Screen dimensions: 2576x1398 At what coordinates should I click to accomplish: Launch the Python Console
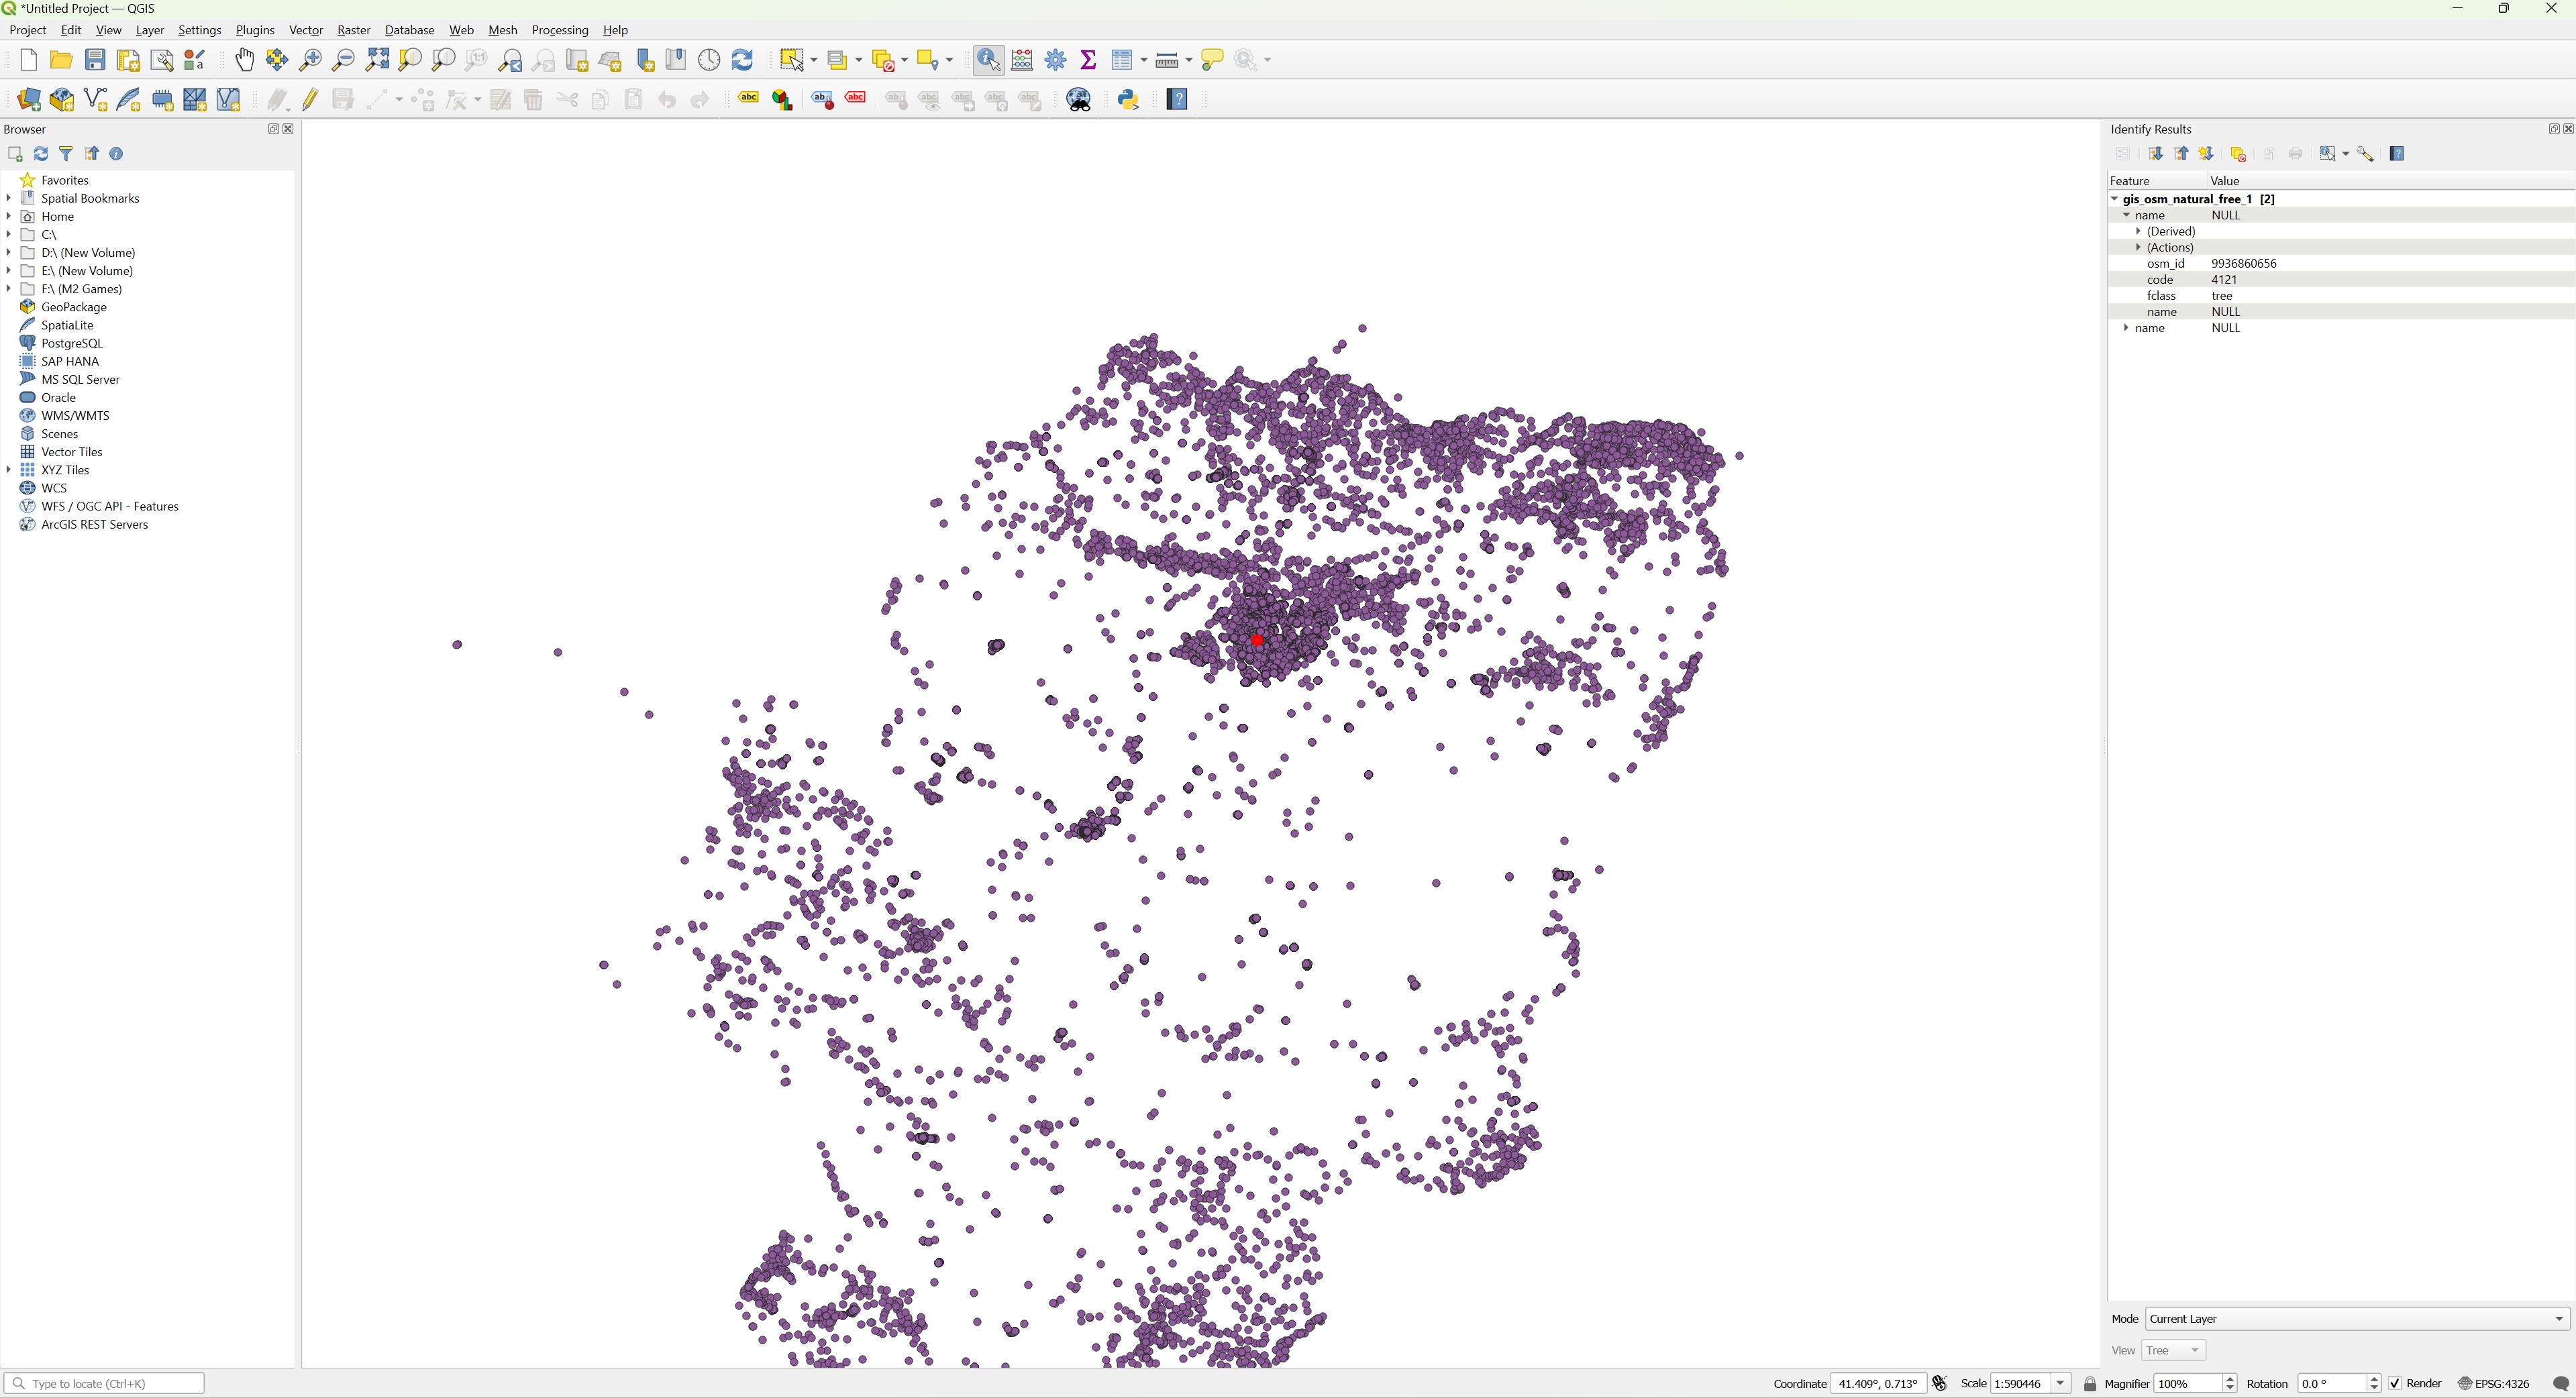(x=1128, y=99)
